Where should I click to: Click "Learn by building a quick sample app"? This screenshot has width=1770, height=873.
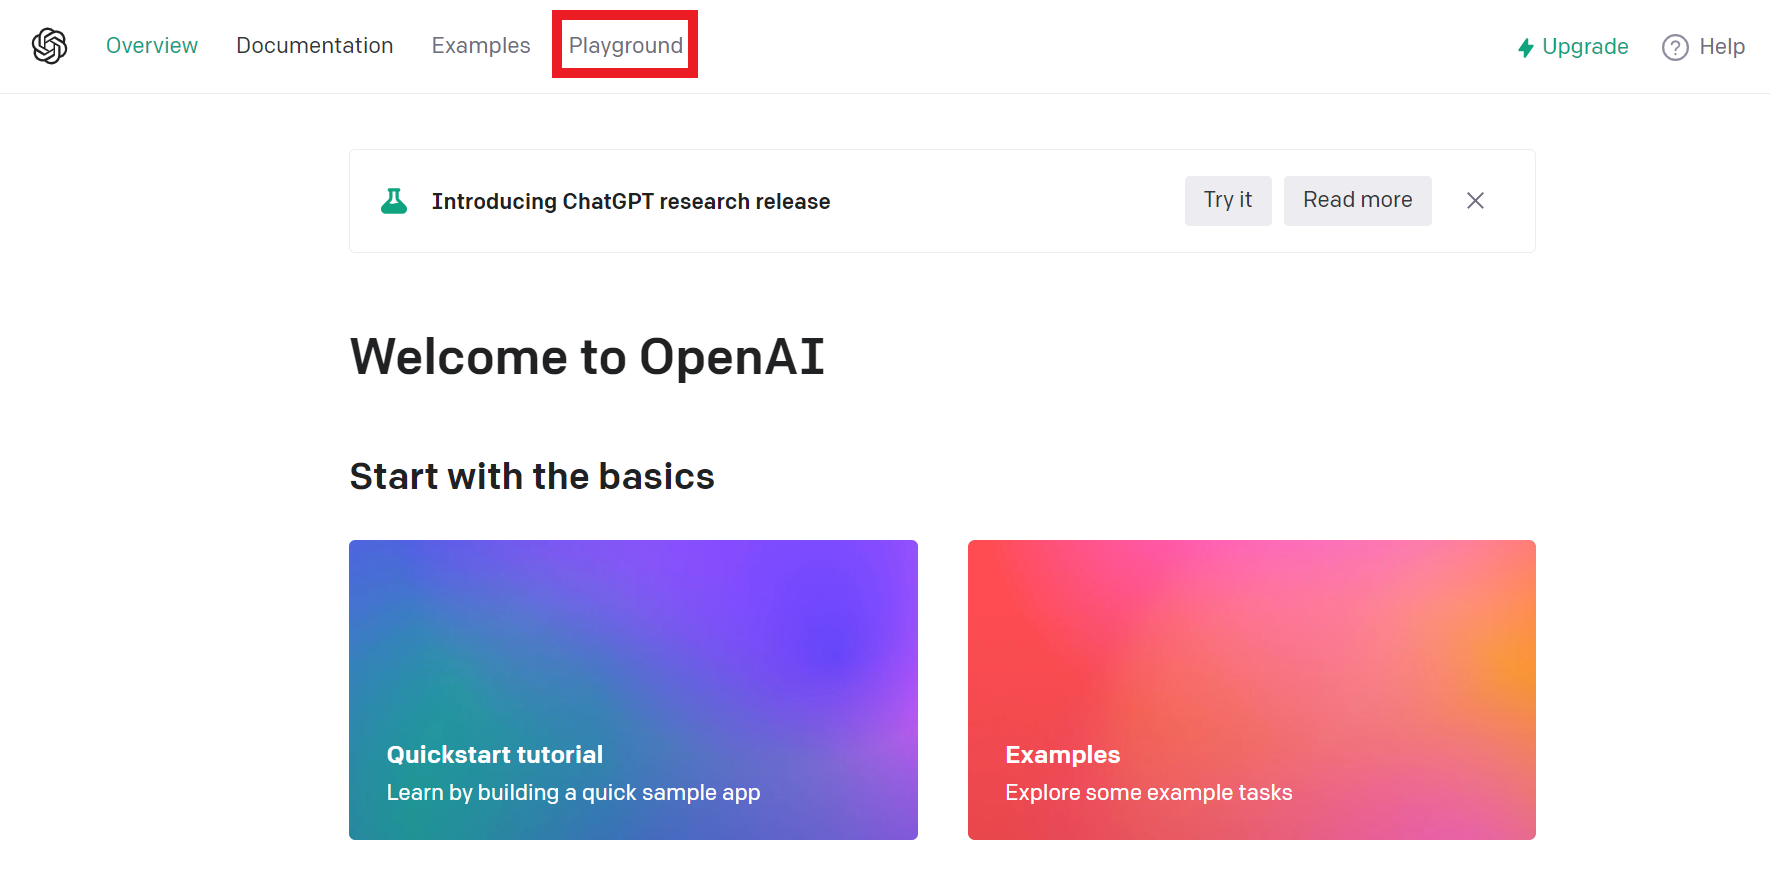pyautogui.click(x=573, y=793)
